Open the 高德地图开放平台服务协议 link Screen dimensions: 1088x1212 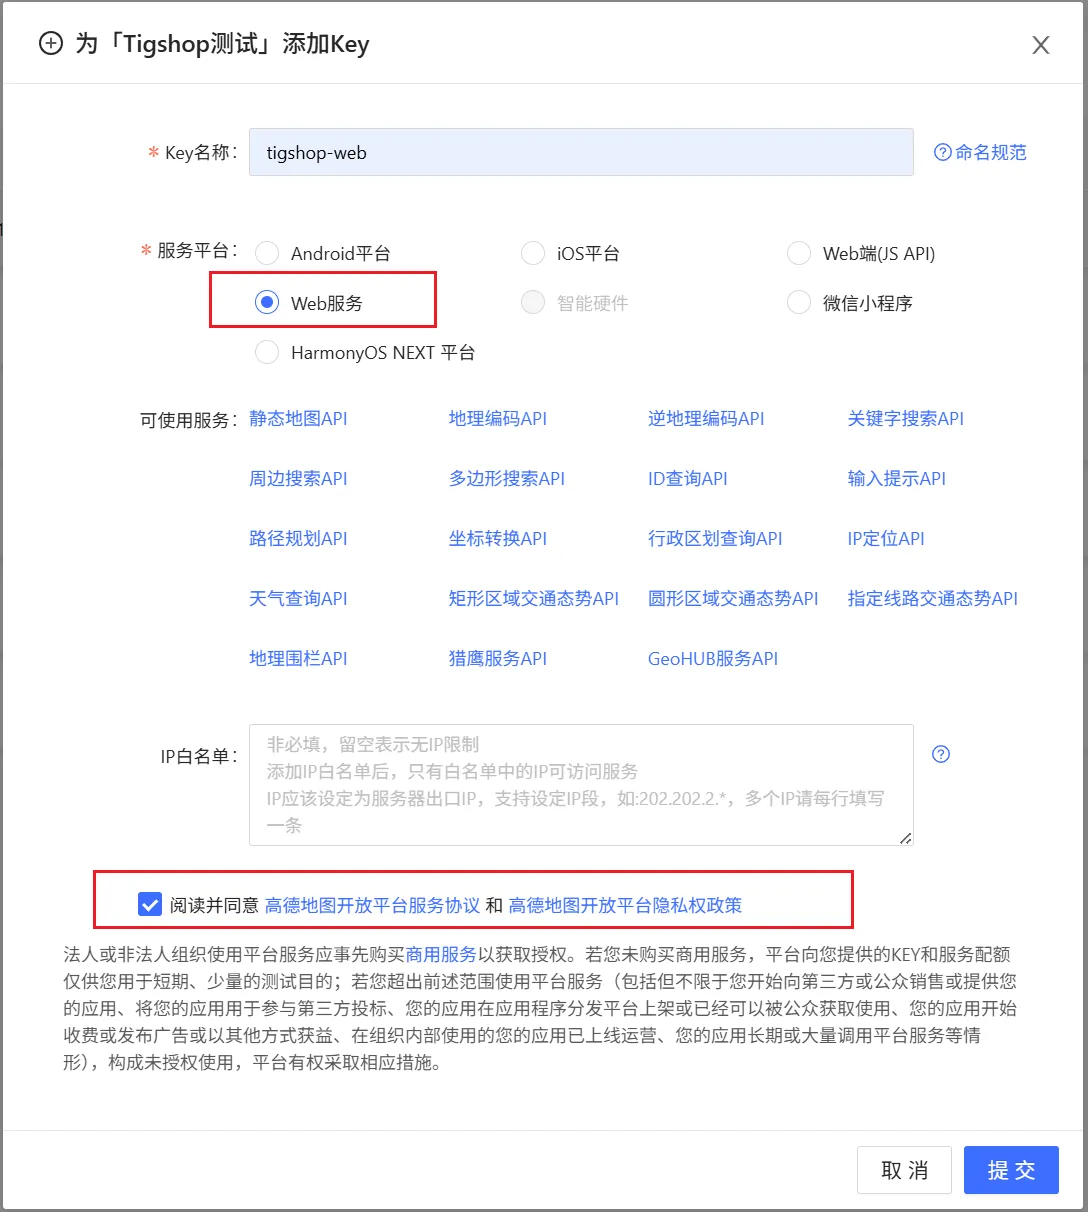point(372,905)
